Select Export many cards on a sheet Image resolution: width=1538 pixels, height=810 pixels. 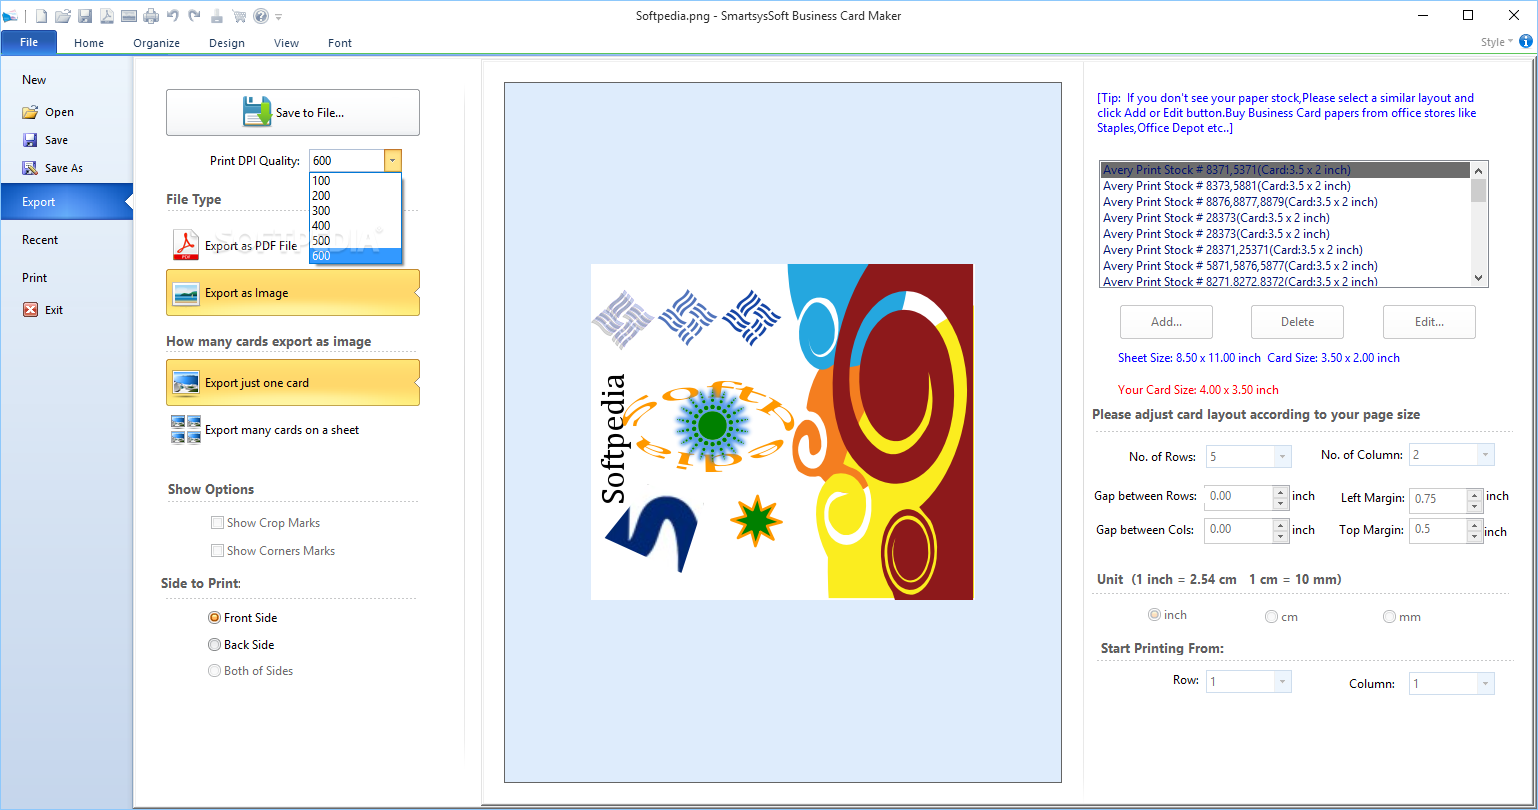(x=293, y=430)
